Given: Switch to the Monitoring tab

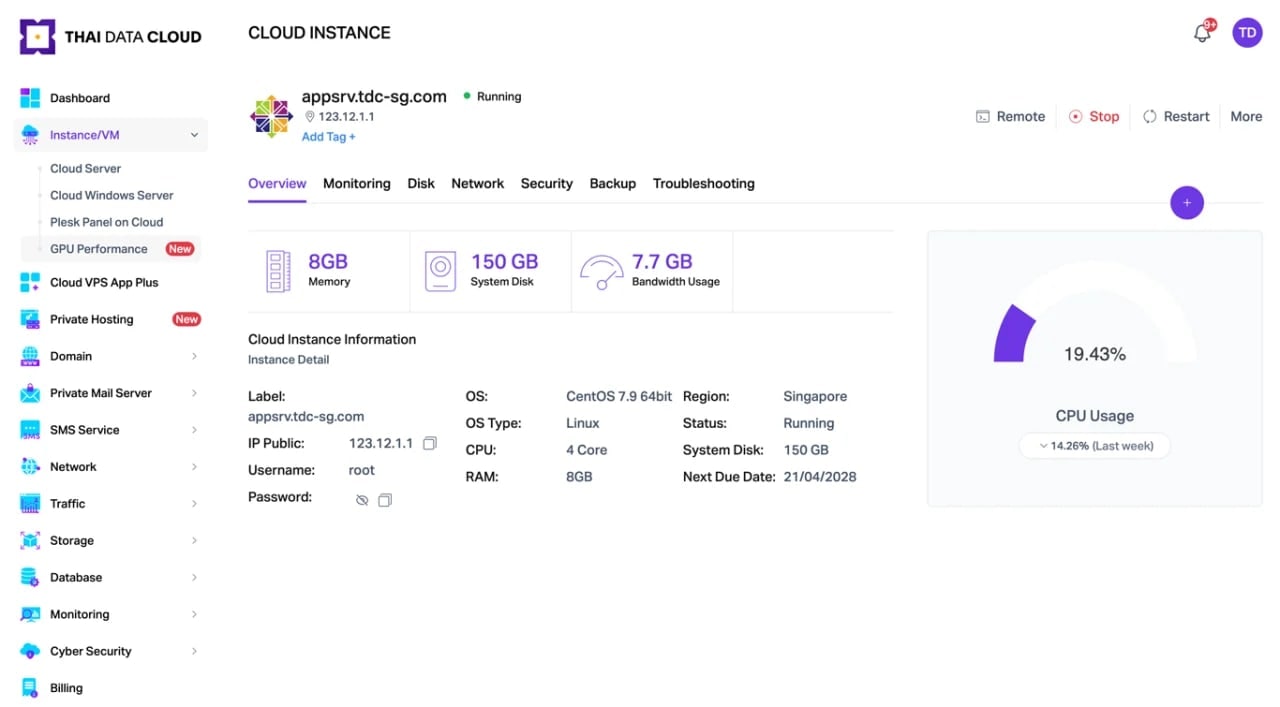Looking at the screenshot, I should pyautogui.click(x=356, y=183).
